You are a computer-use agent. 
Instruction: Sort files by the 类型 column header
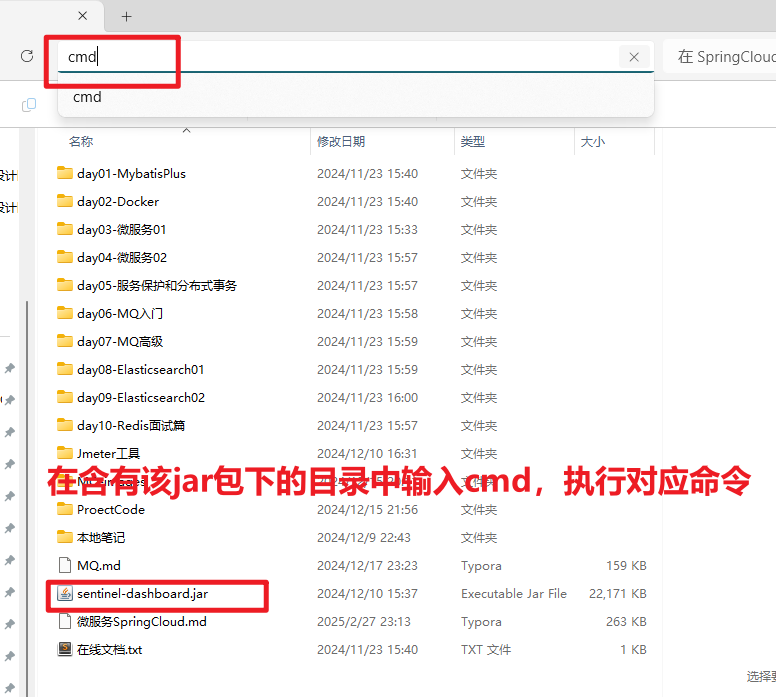[x=473, y=142]
